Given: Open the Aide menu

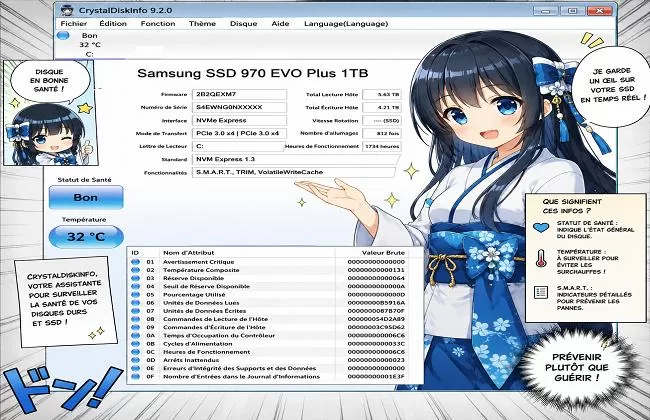Looking at the screenshot, I should (280, 24).
